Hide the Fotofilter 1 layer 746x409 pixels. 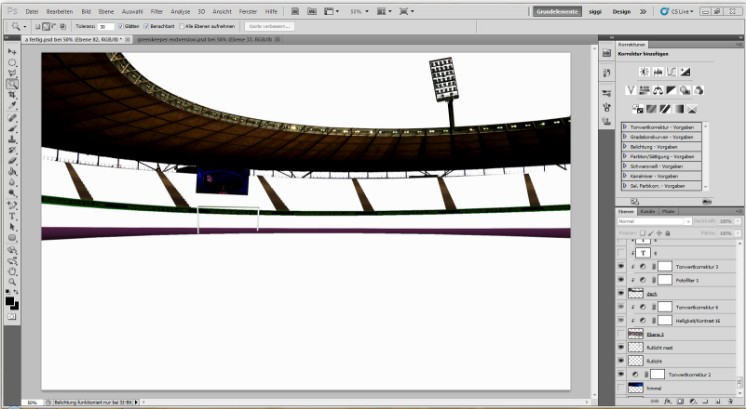click(x=621, y=281)
